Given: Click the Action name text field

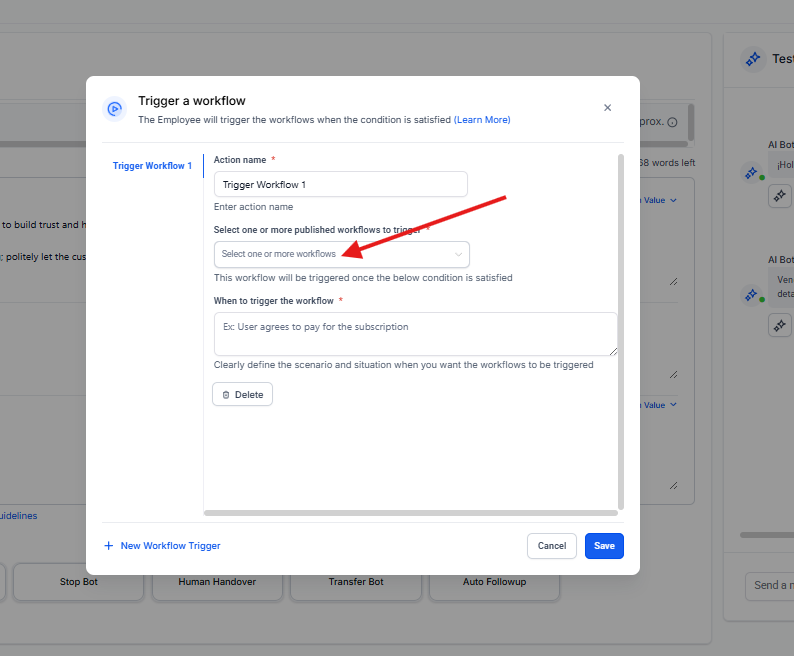Looking at the screenshot, I should (340, 185).
